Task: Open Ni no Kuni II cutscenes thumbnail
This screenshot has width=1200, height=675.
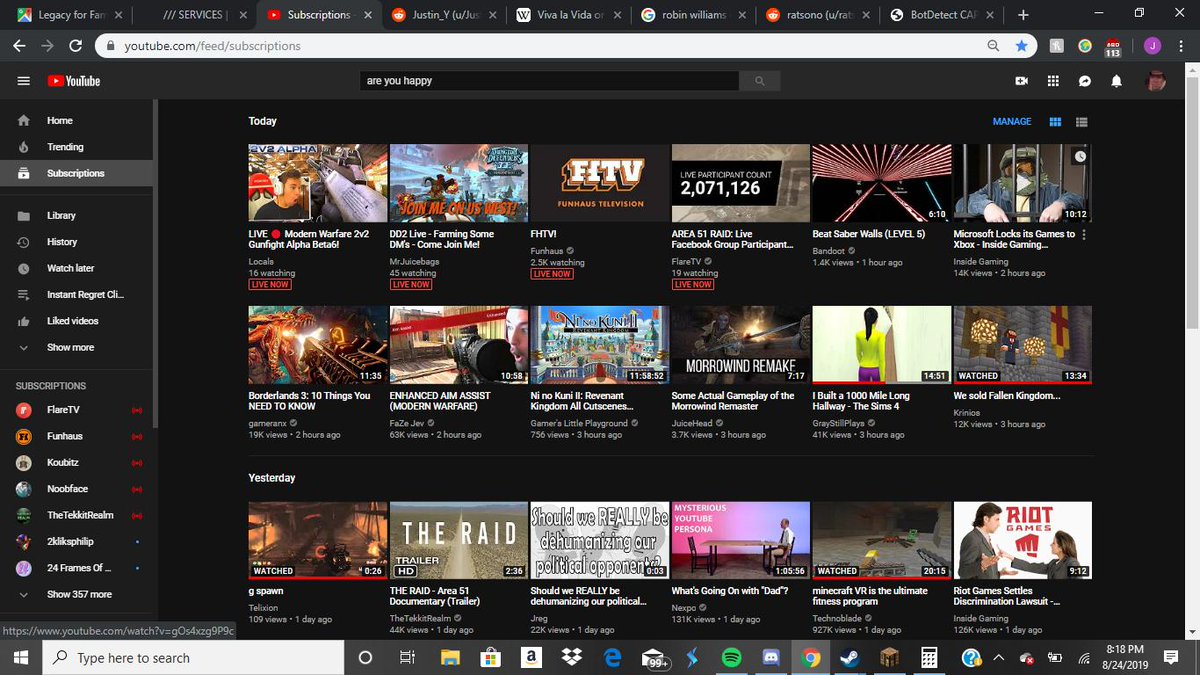Action: click(x=600, y=345)
